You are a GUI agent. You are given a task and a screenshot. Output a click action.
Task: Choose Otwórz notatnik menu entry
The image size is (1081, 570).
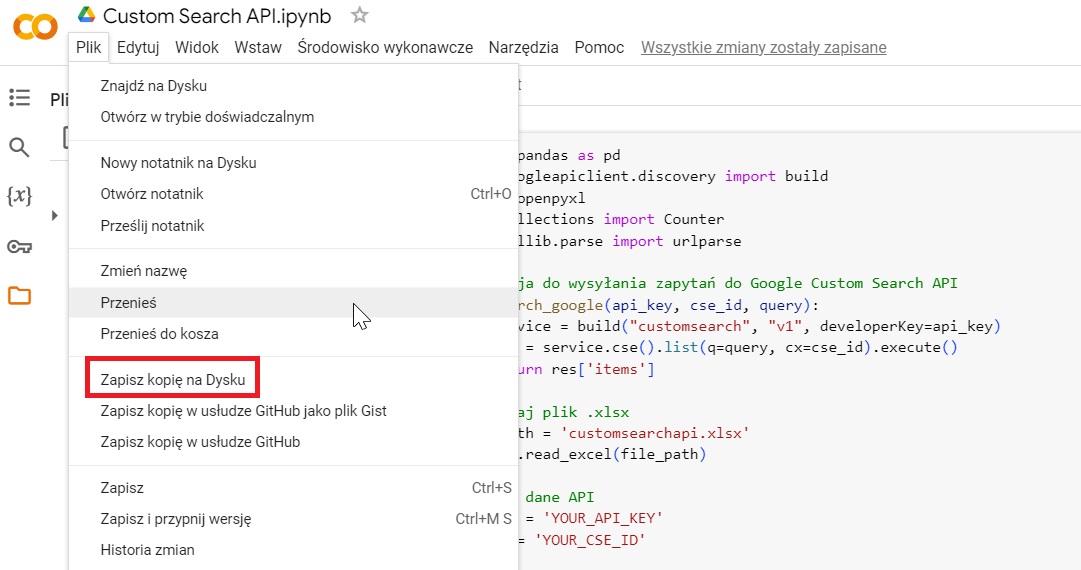tap(294, 194)
